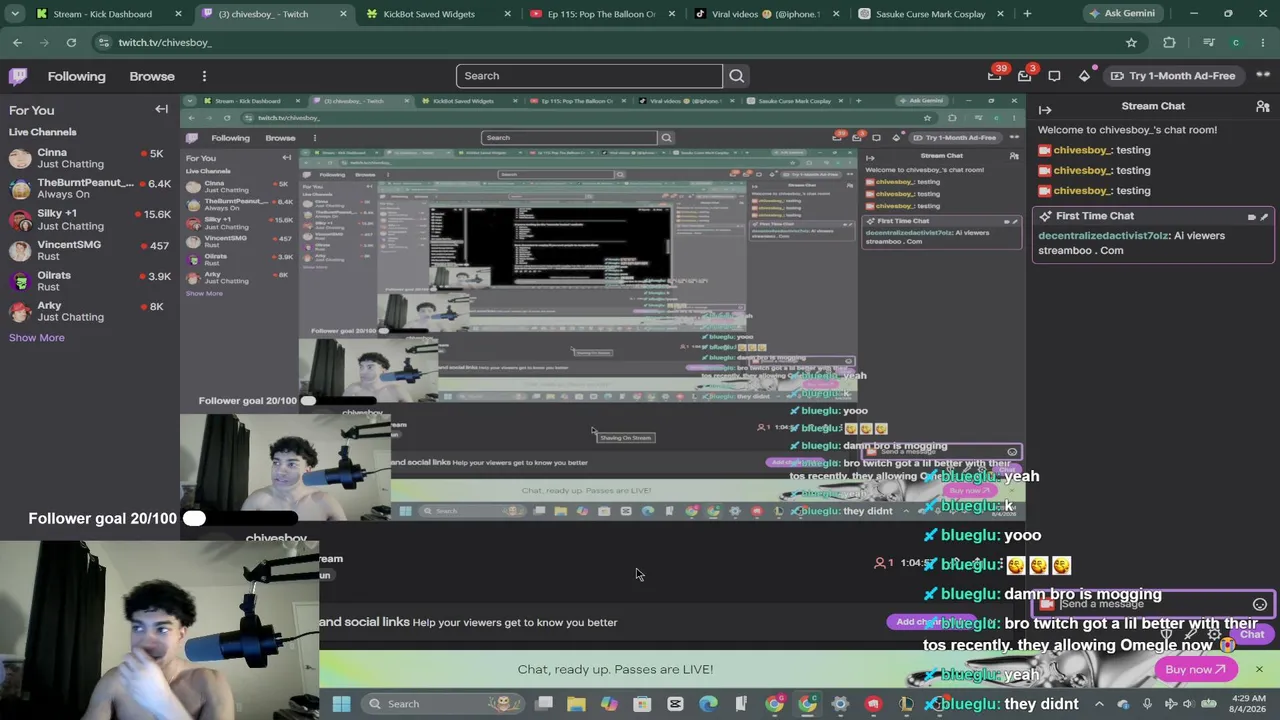
Task: Open Twitch notifications inbox with 39 badge
Action: click(x=995, y=75)
